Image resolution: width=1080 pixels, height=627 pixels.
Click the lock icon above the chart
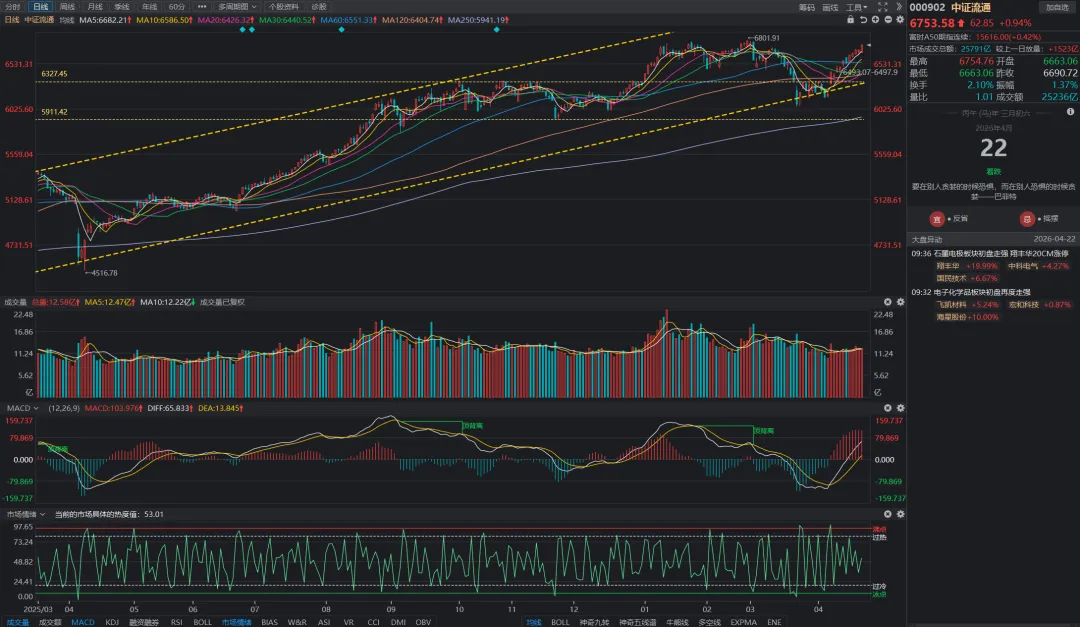(x=850, y=19)
